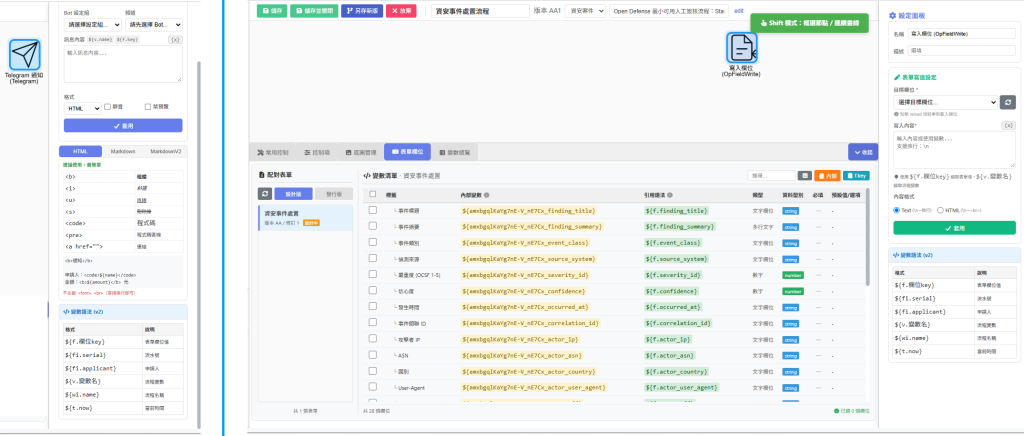Check the actor_ip row checkbox
Image resolution: width=1024 pixels, height=436 pixels.
372,339
